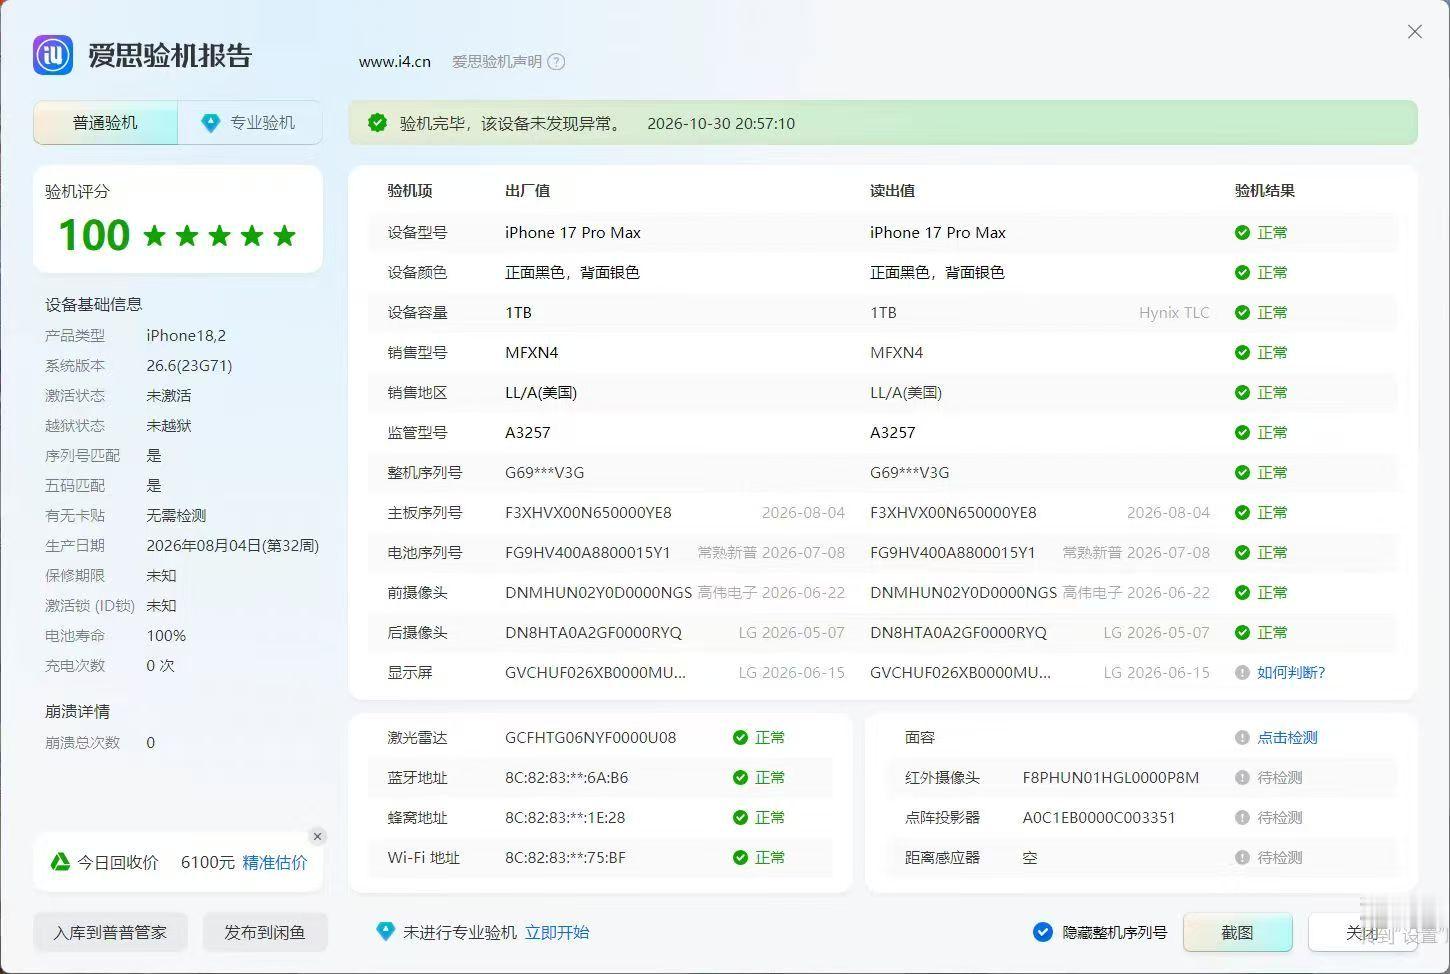This screenshot has width=1450, height=974.
Task: Click the 立即开始 link
Action: [x=557, y=933]
